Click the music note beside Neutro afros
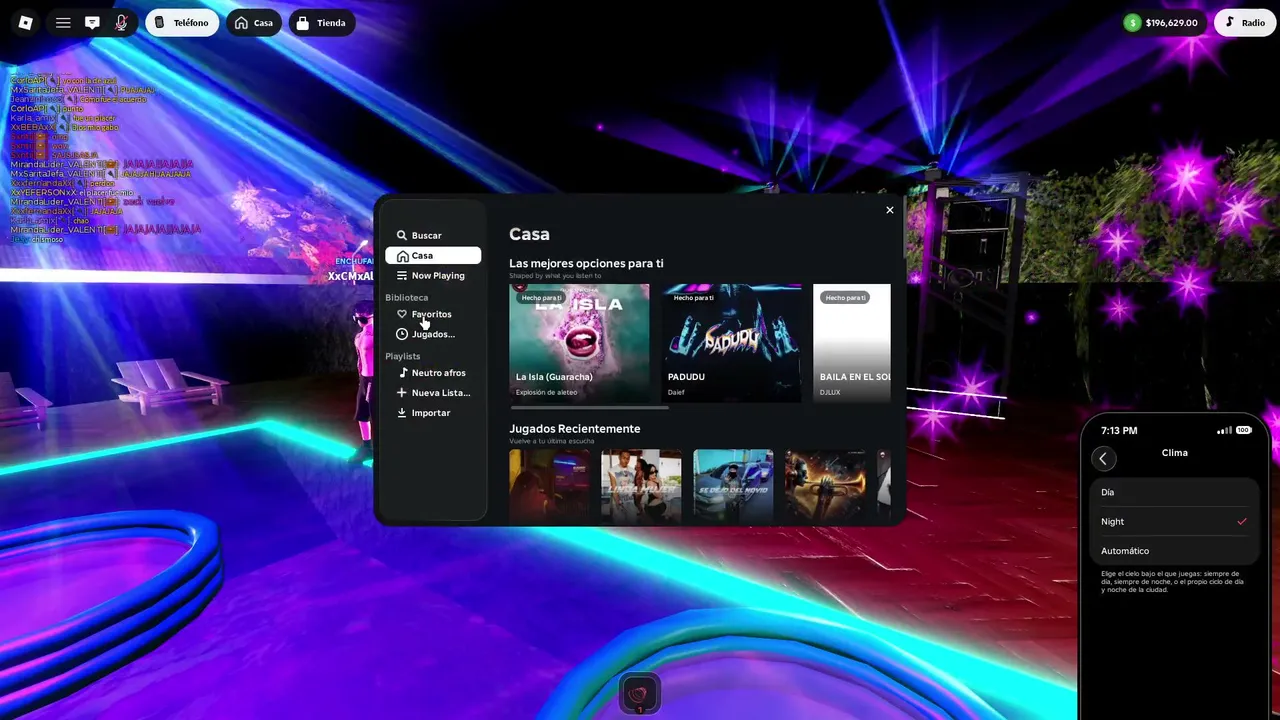Viewport: 1280px width, 720px height. 402,373
